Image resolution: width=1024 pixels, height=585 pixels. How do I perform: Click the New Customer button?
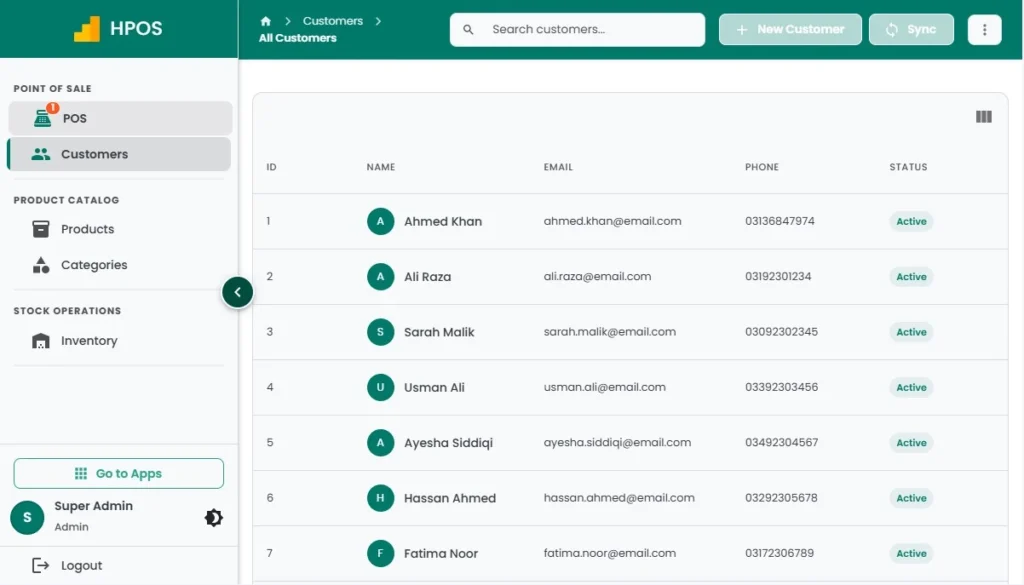pos(790,29)
